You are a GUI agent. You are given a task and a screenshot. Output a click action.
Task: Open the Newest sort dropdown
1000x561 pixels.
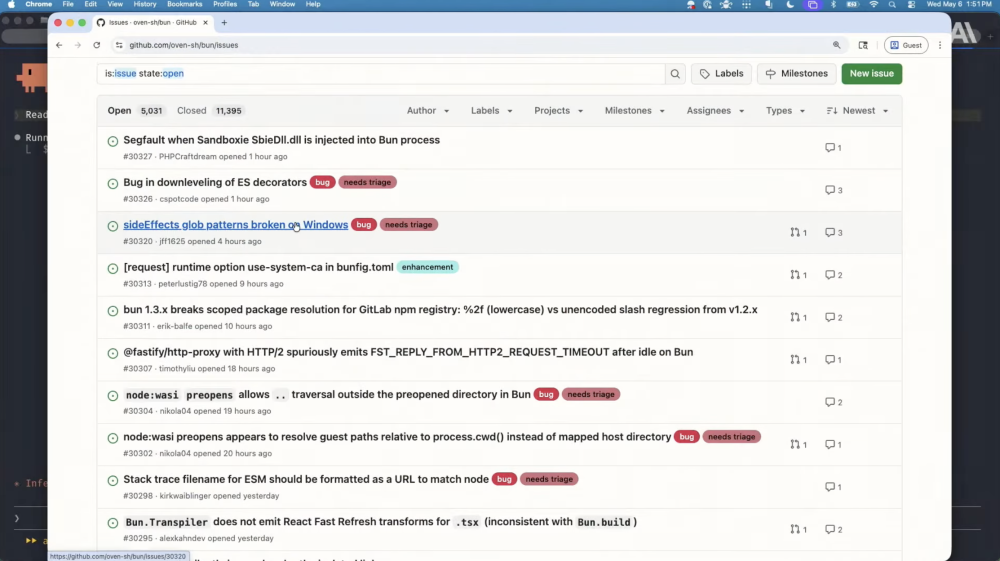[857, 111]
